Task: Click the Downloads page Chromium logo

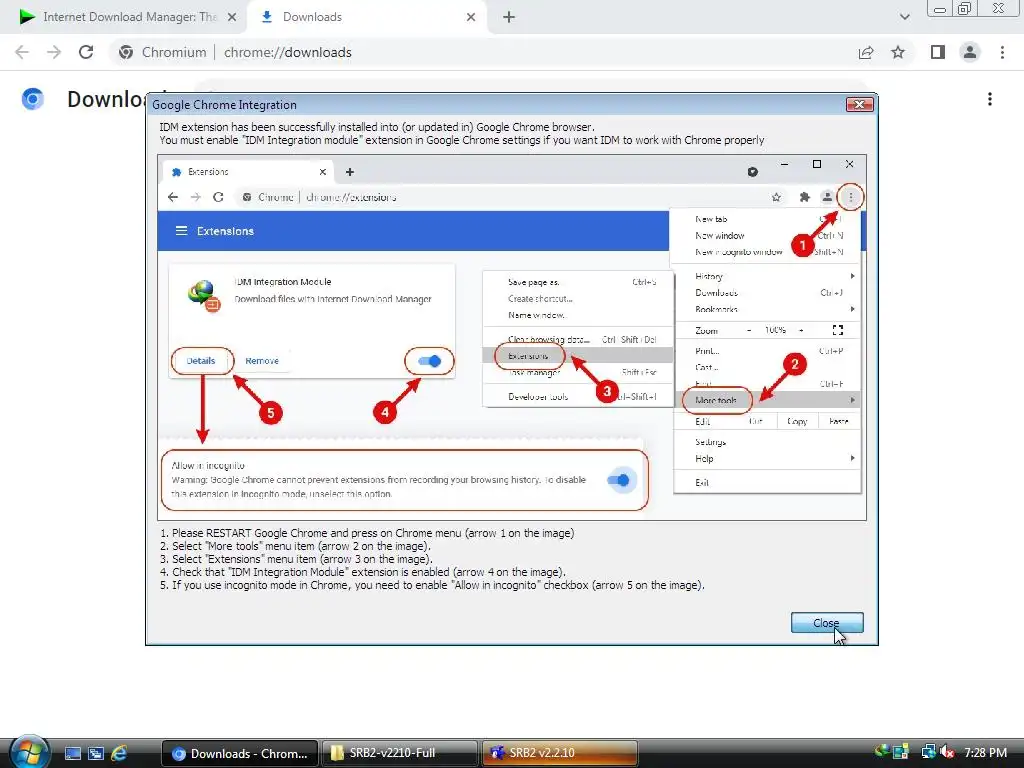Action: tap(32, 99)
